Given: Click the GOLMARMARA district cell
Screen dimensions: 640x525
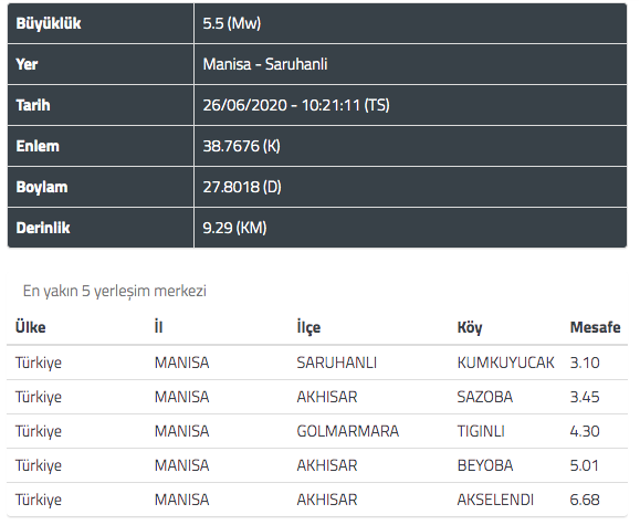Looking at the screenshot, I should click(347, 431).
